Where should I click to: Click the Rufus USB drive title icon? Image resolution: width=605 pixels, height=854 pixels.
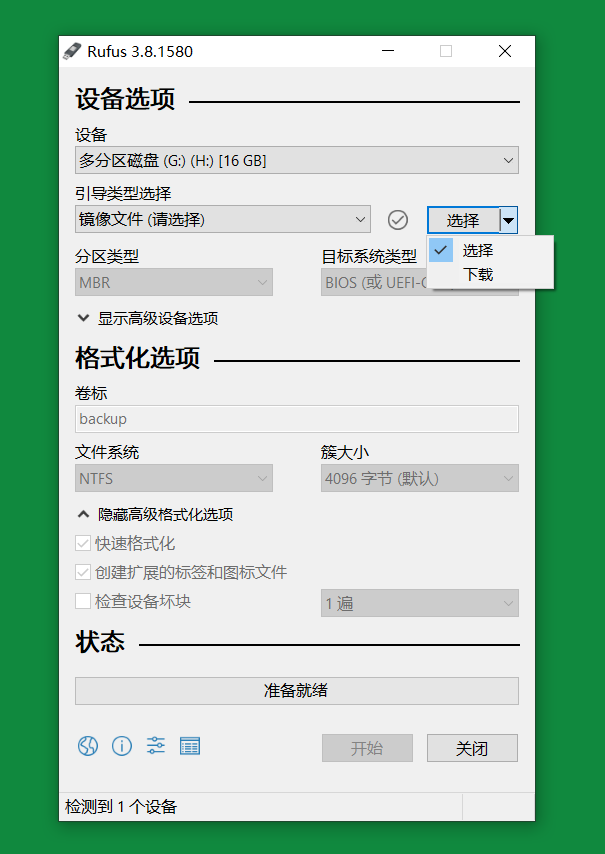point(72,51)
